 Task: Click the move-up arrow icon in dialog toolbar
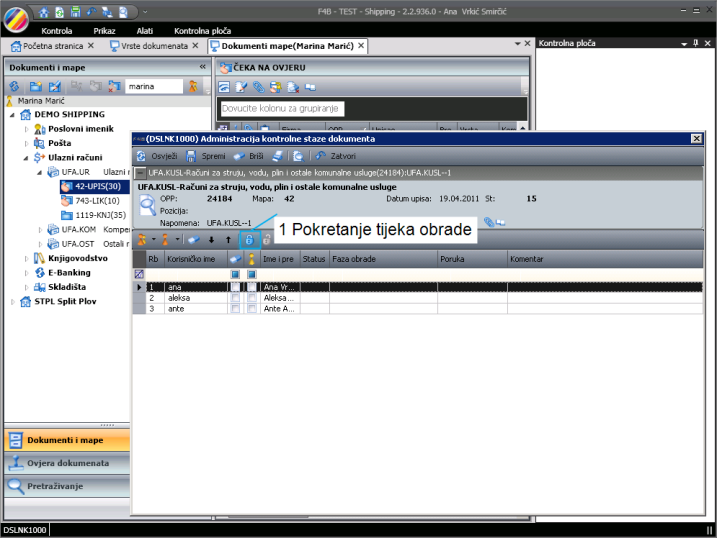point(227,240)
